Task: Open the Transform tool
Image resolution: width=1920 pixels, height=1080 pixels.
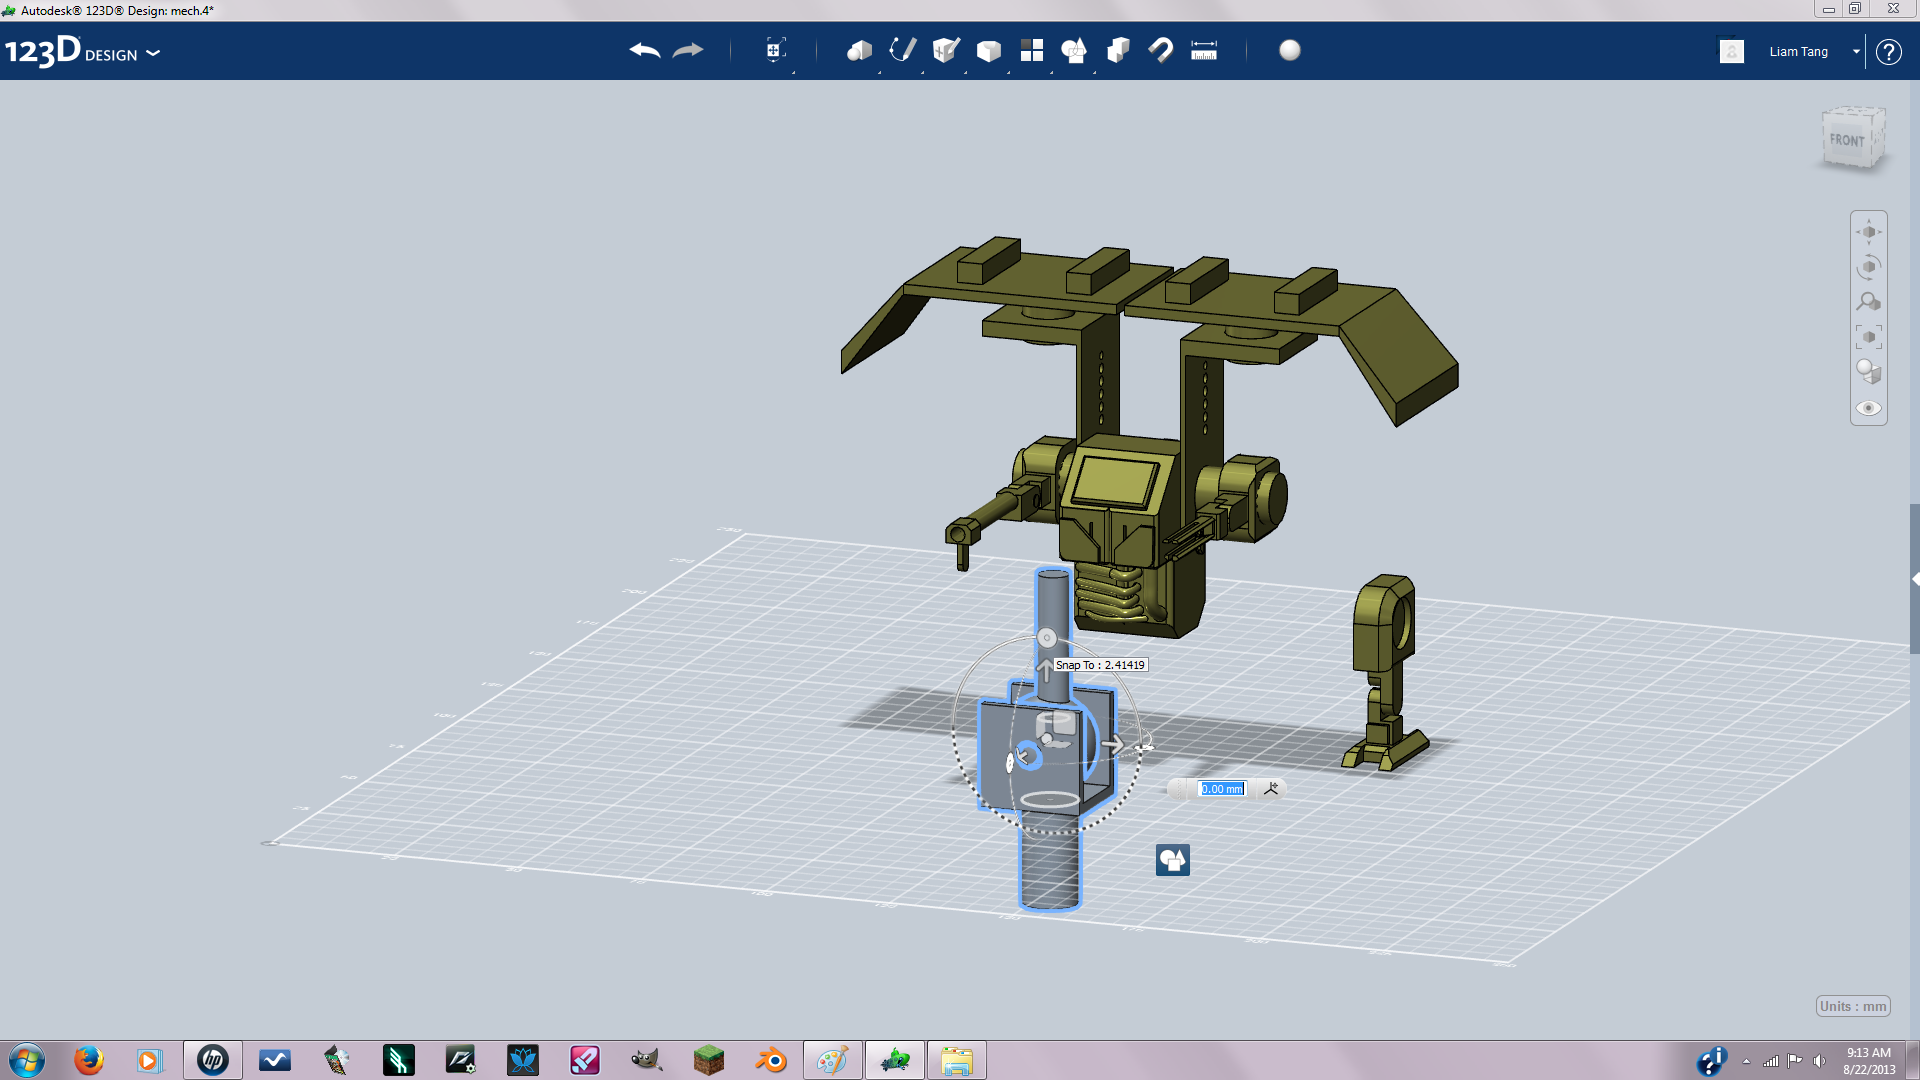Action: pyautogui.click(x=775, y=50)
